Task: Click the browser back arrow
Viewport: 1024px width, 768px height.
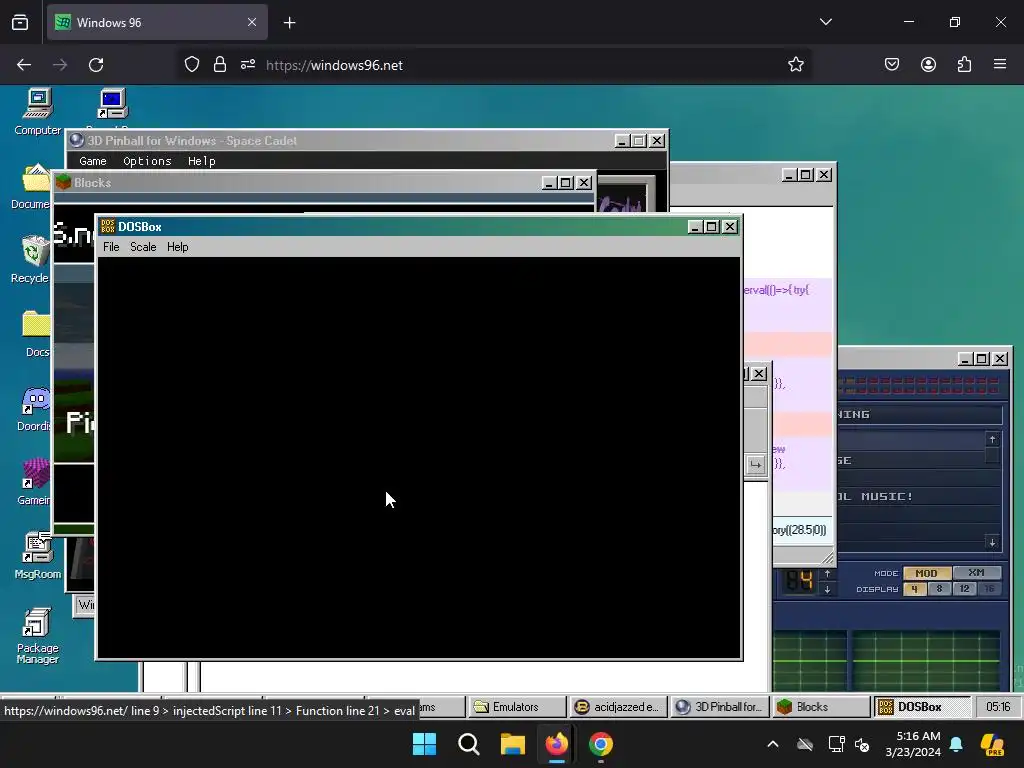Action: click(x=24, y=65)
